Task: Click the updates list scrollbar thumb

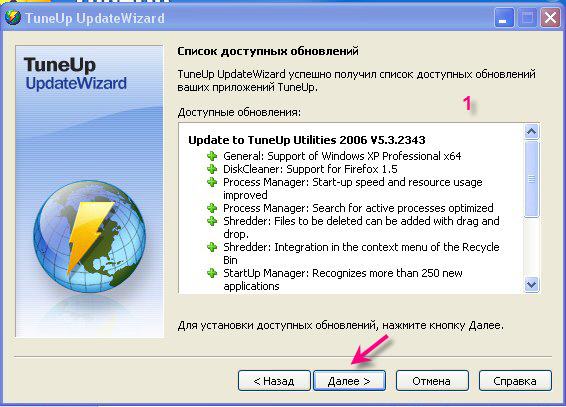Action: coord(531,179)
